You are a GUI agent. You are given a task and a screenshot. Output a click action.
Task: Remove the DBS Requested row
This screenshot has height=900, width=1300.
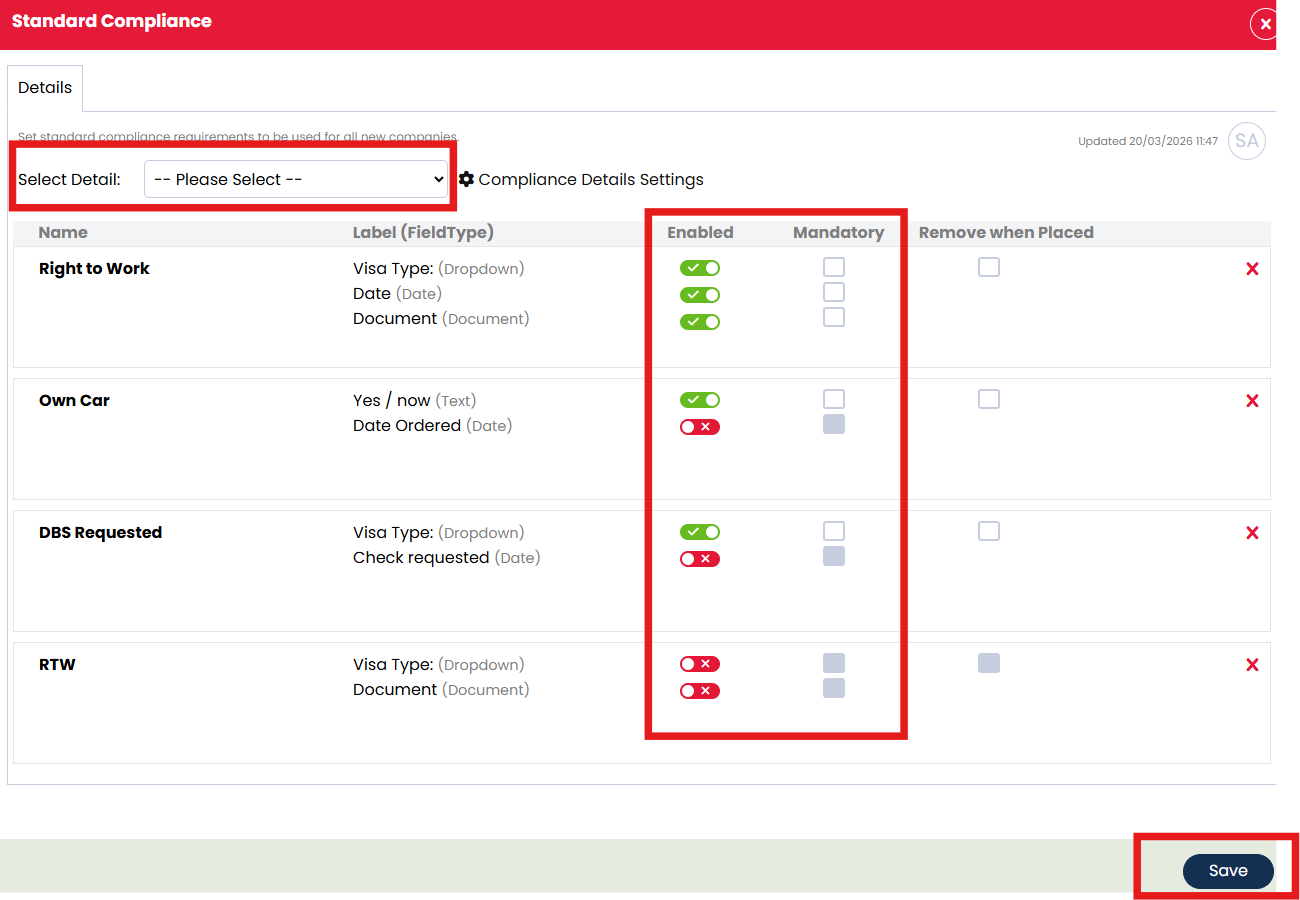1252,533
